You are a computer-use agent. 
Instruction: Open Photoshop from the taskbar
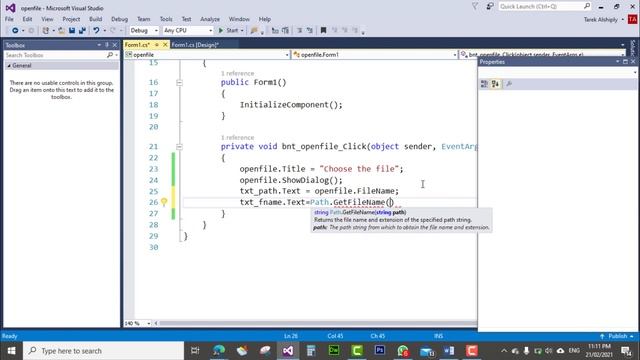coord(380,351)
